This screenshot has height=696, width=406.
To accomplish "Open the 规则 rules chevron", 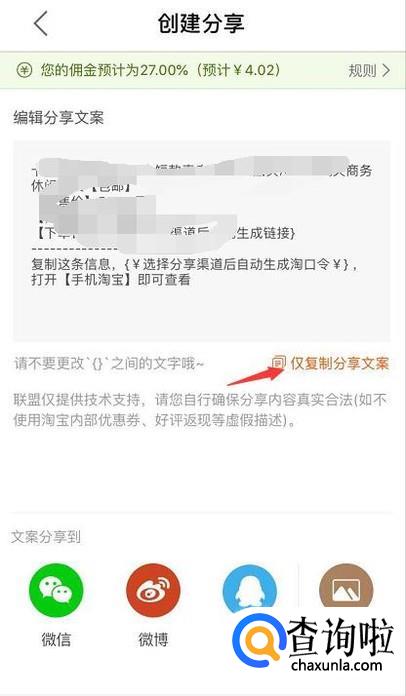I will [386, 70].
